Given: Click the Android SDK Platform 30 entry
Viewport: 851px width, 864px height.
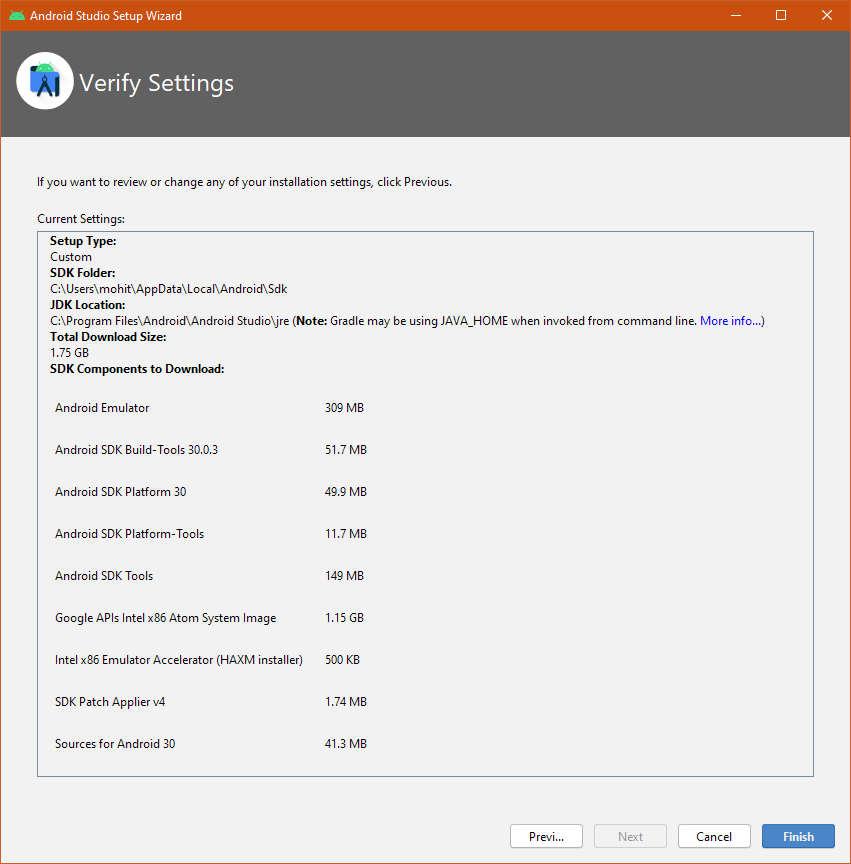Looking at the screenshot, I should pyautogui.click(x=120, y=492).
